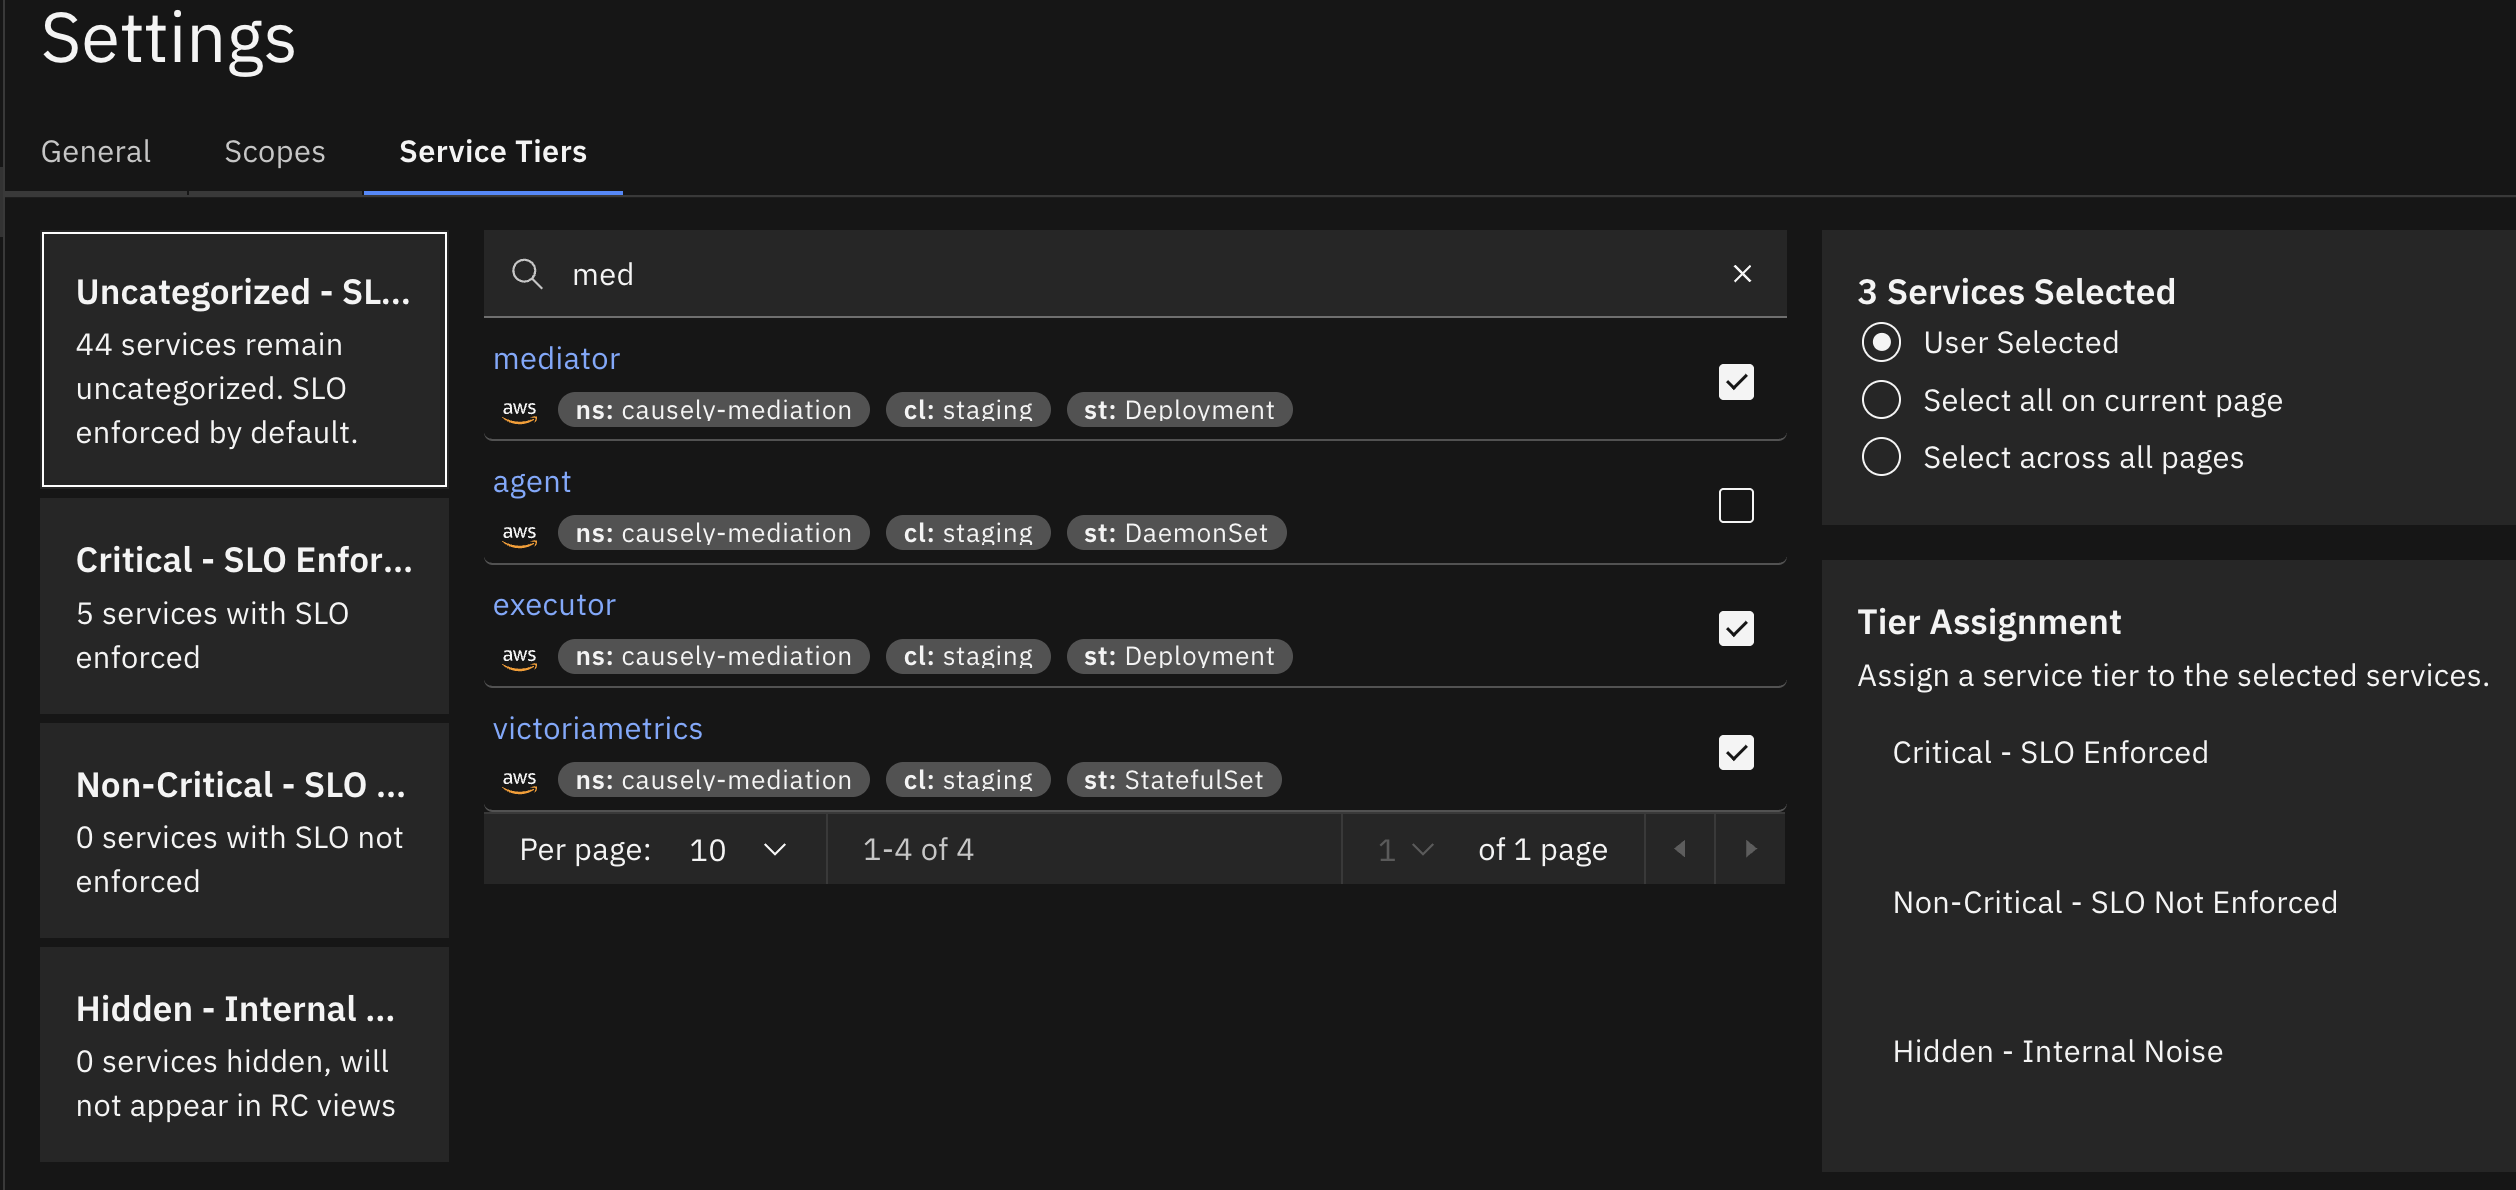Clear the search with the X icon
The width and height of the screenshot is (2516, 1190).
(x=1742, y=273)
